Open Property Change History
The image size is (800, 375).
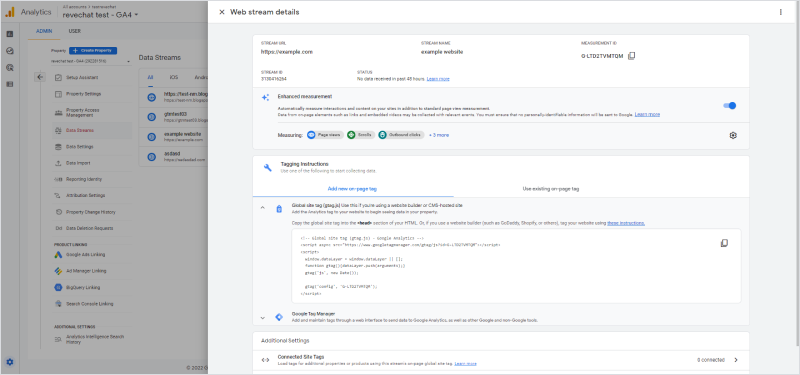[91, 212]
